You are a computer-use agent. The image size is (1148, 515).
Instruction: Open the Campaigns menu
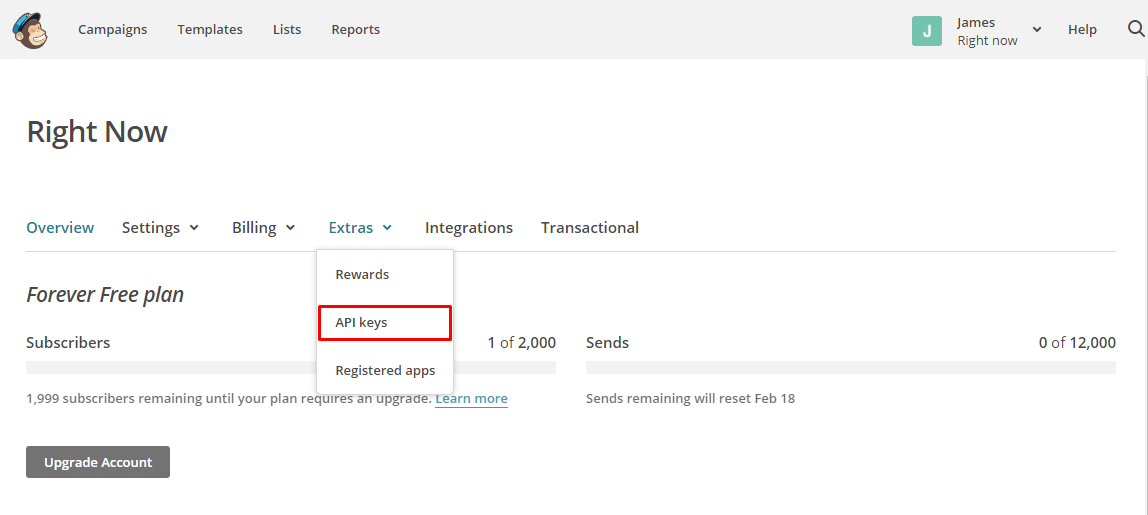pos(113,30)
